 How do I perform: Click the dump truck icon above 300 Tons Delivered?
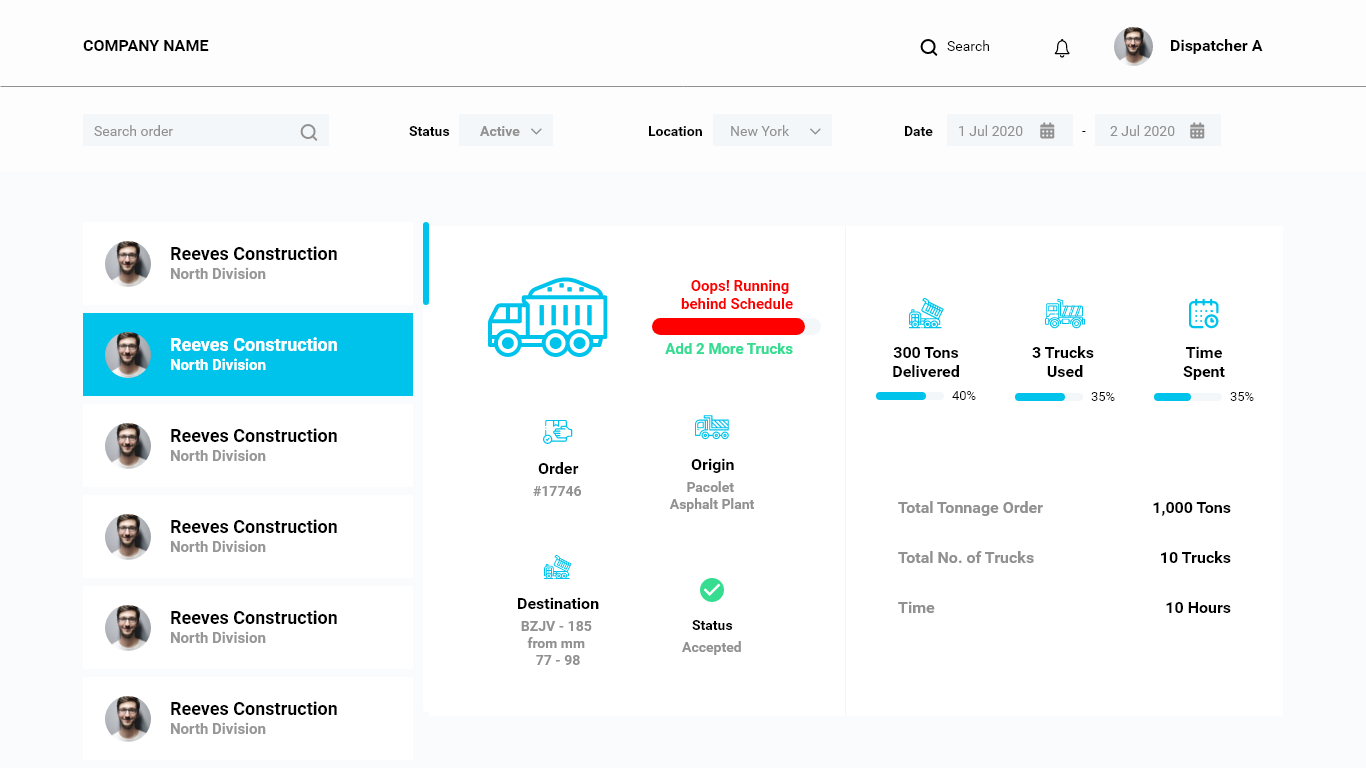(926, 313)
